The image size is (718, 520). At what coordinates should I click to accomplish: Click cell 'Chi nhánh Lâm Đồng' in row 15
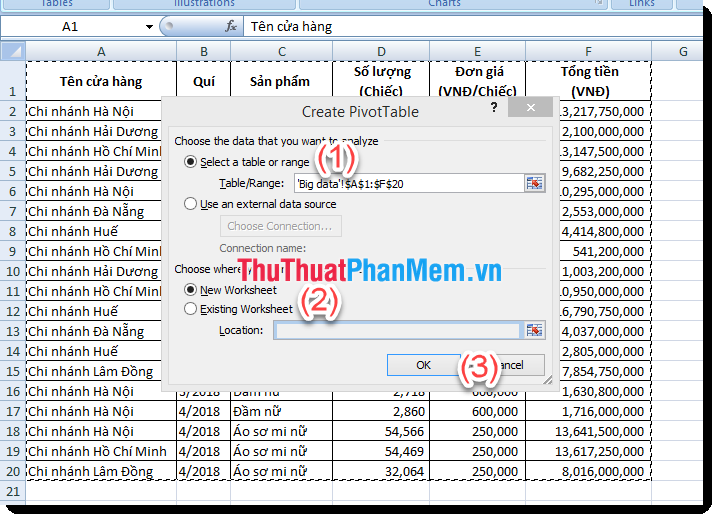tap(94, 371)
